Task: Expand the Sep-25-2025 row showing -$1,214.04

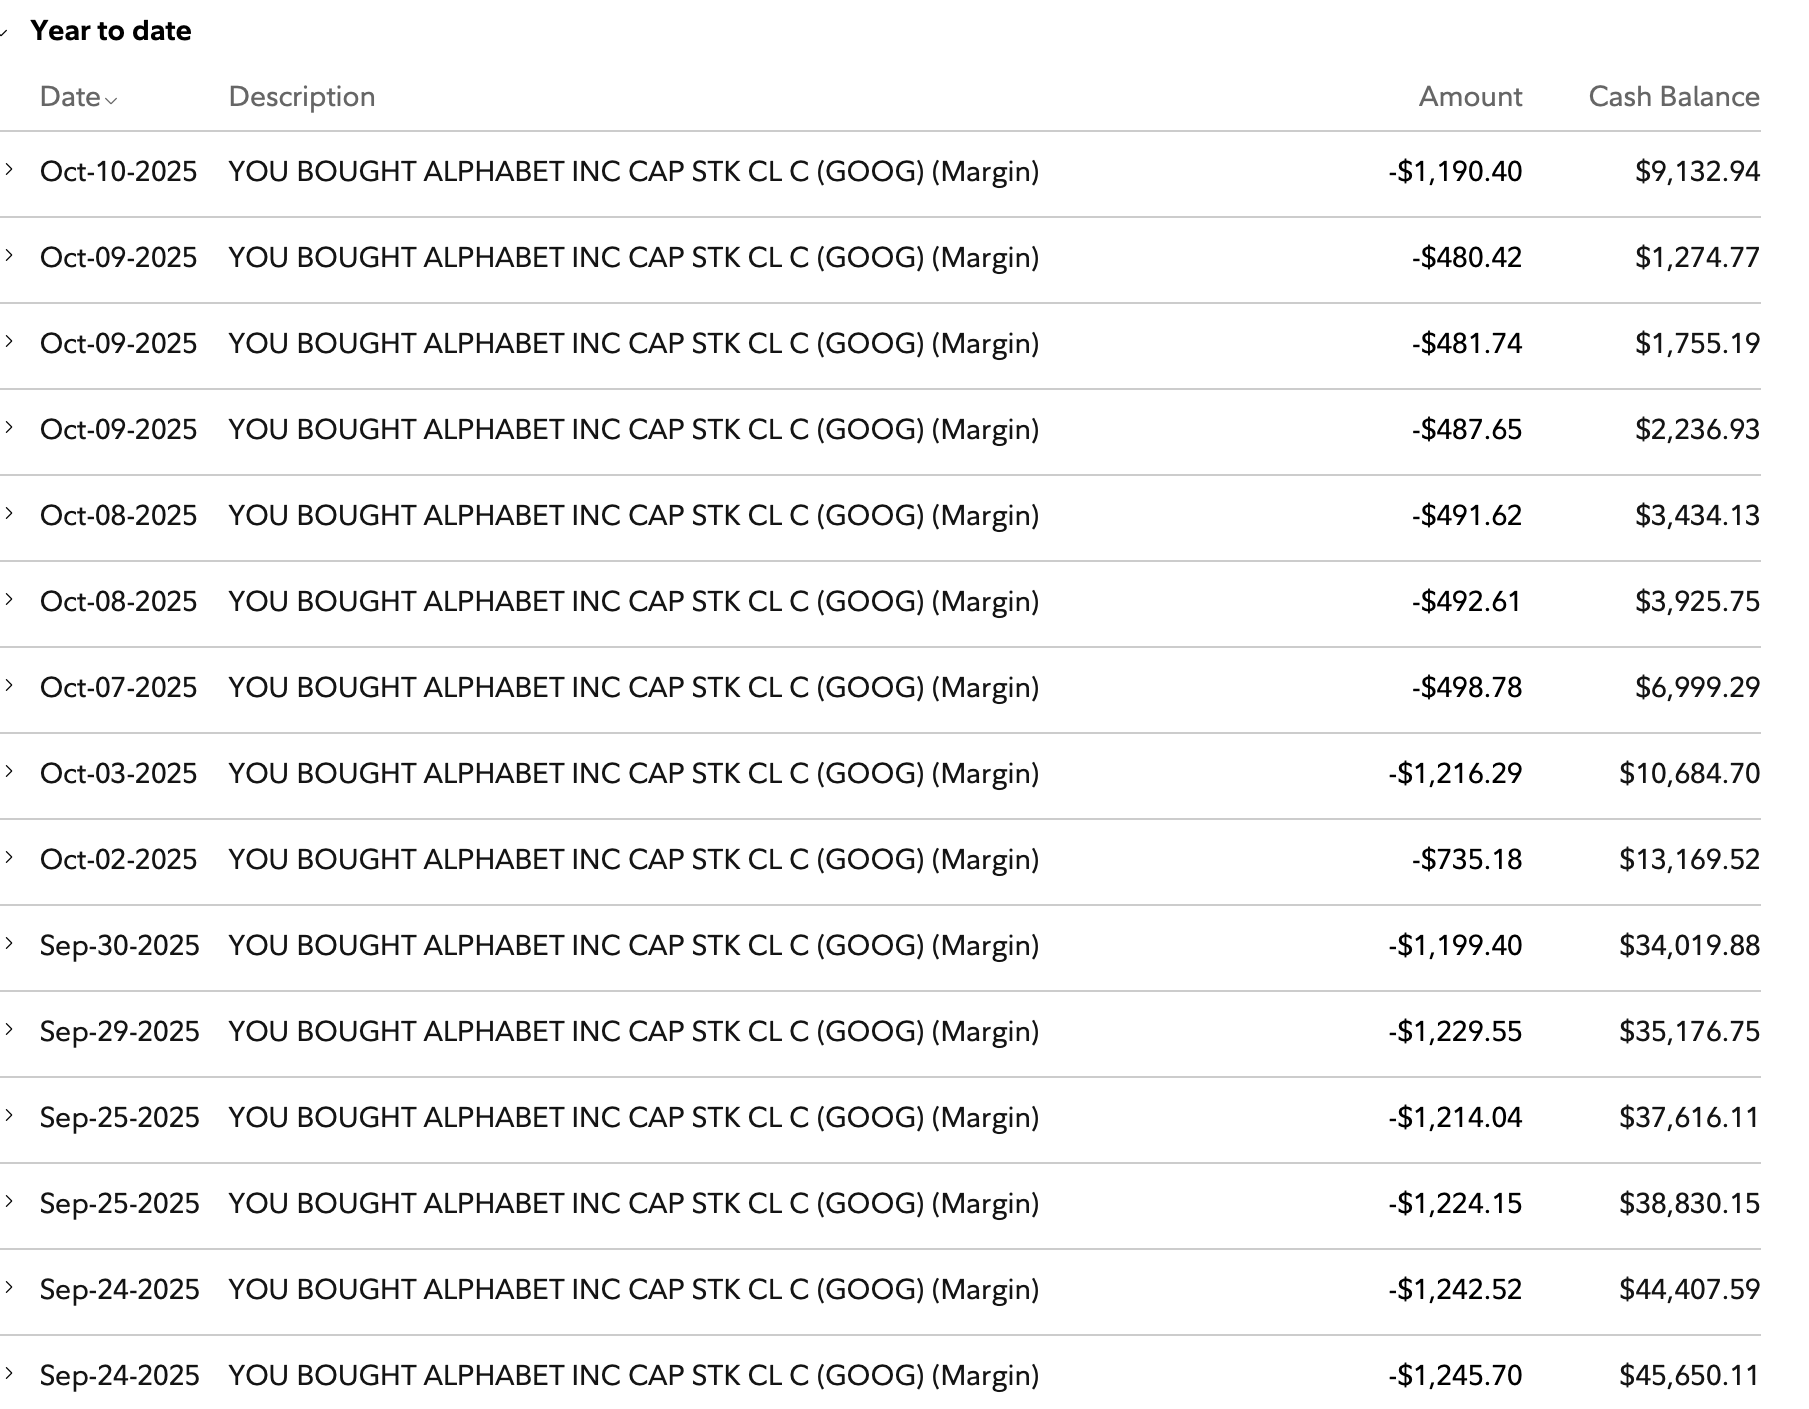Action: (11, 1117)
